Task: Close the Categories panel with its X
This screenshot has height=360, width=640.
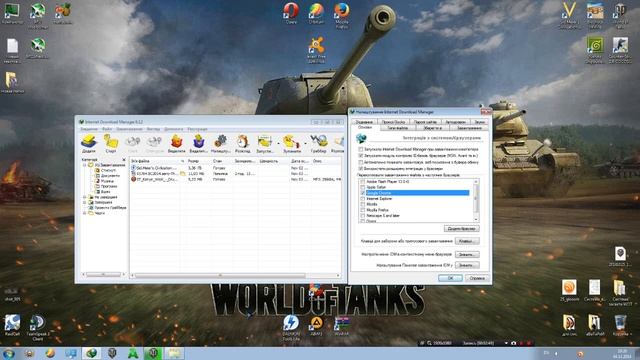Action: pos(124,160)
